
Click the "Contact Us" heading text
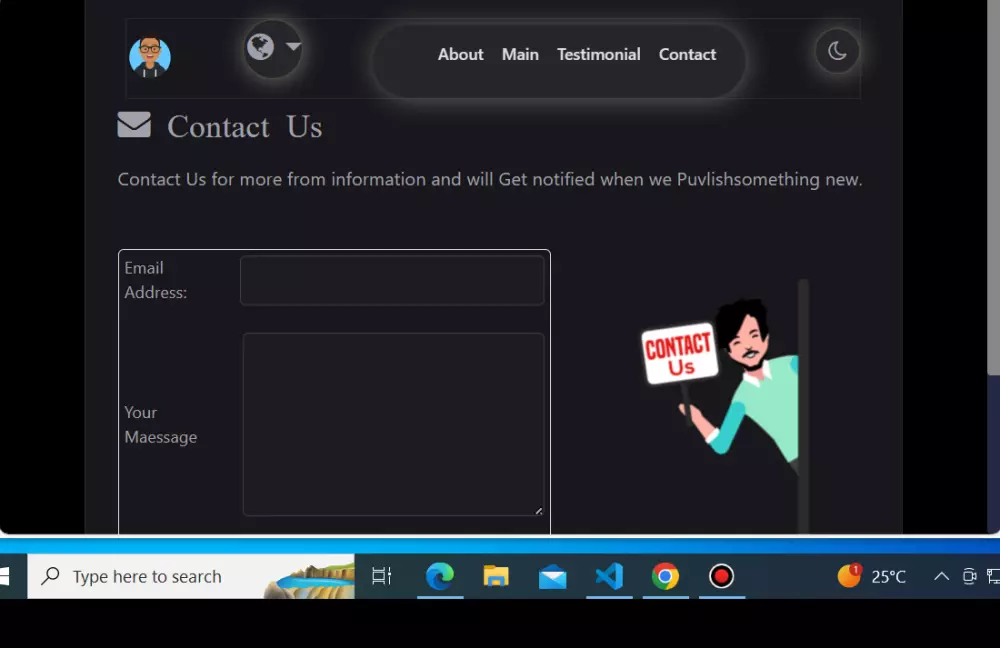245,126
